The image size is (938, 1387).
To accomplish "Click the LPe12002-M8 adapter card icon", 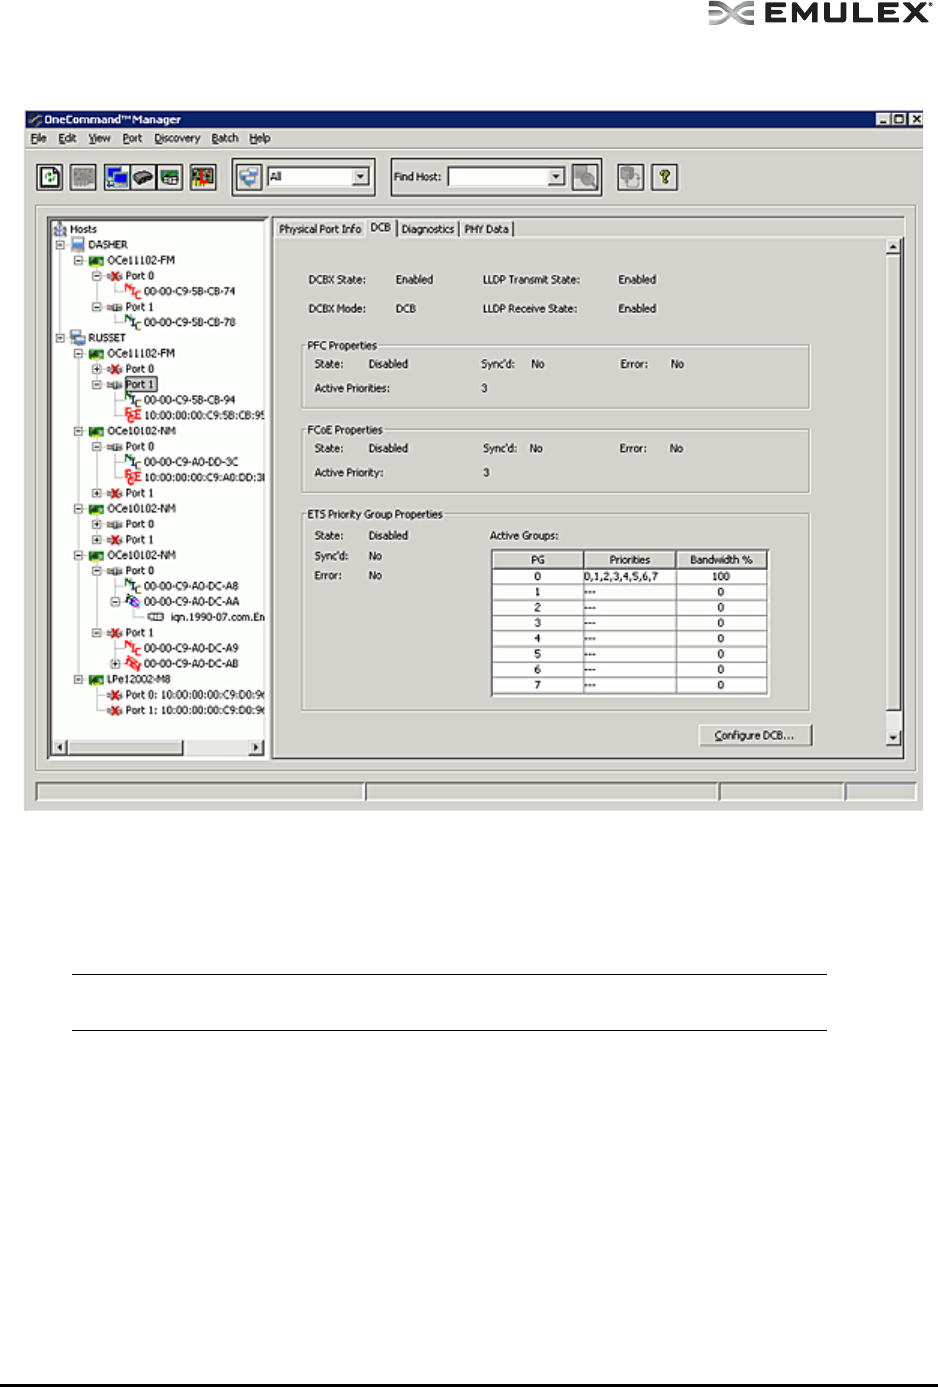I will click(x=97, y=679).
